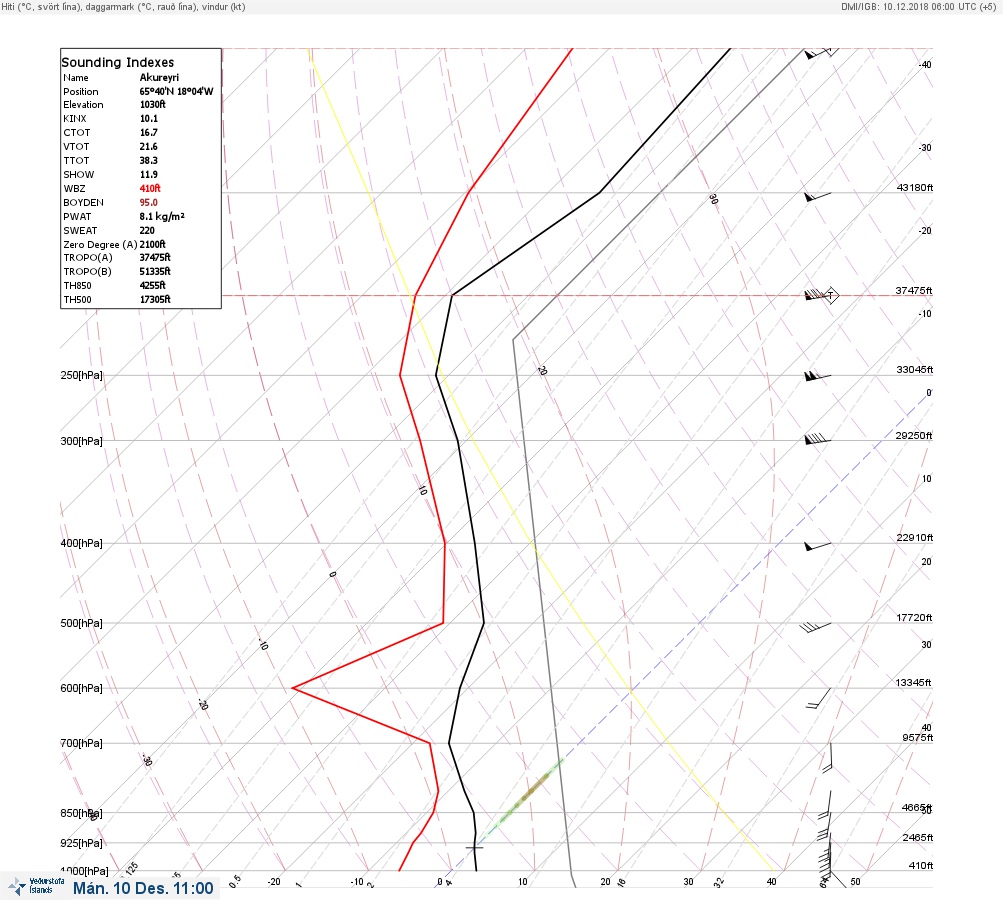This screenshot has width=1003, height=900.
Task: Click the SHOW value 11.9
Action: 148,175
